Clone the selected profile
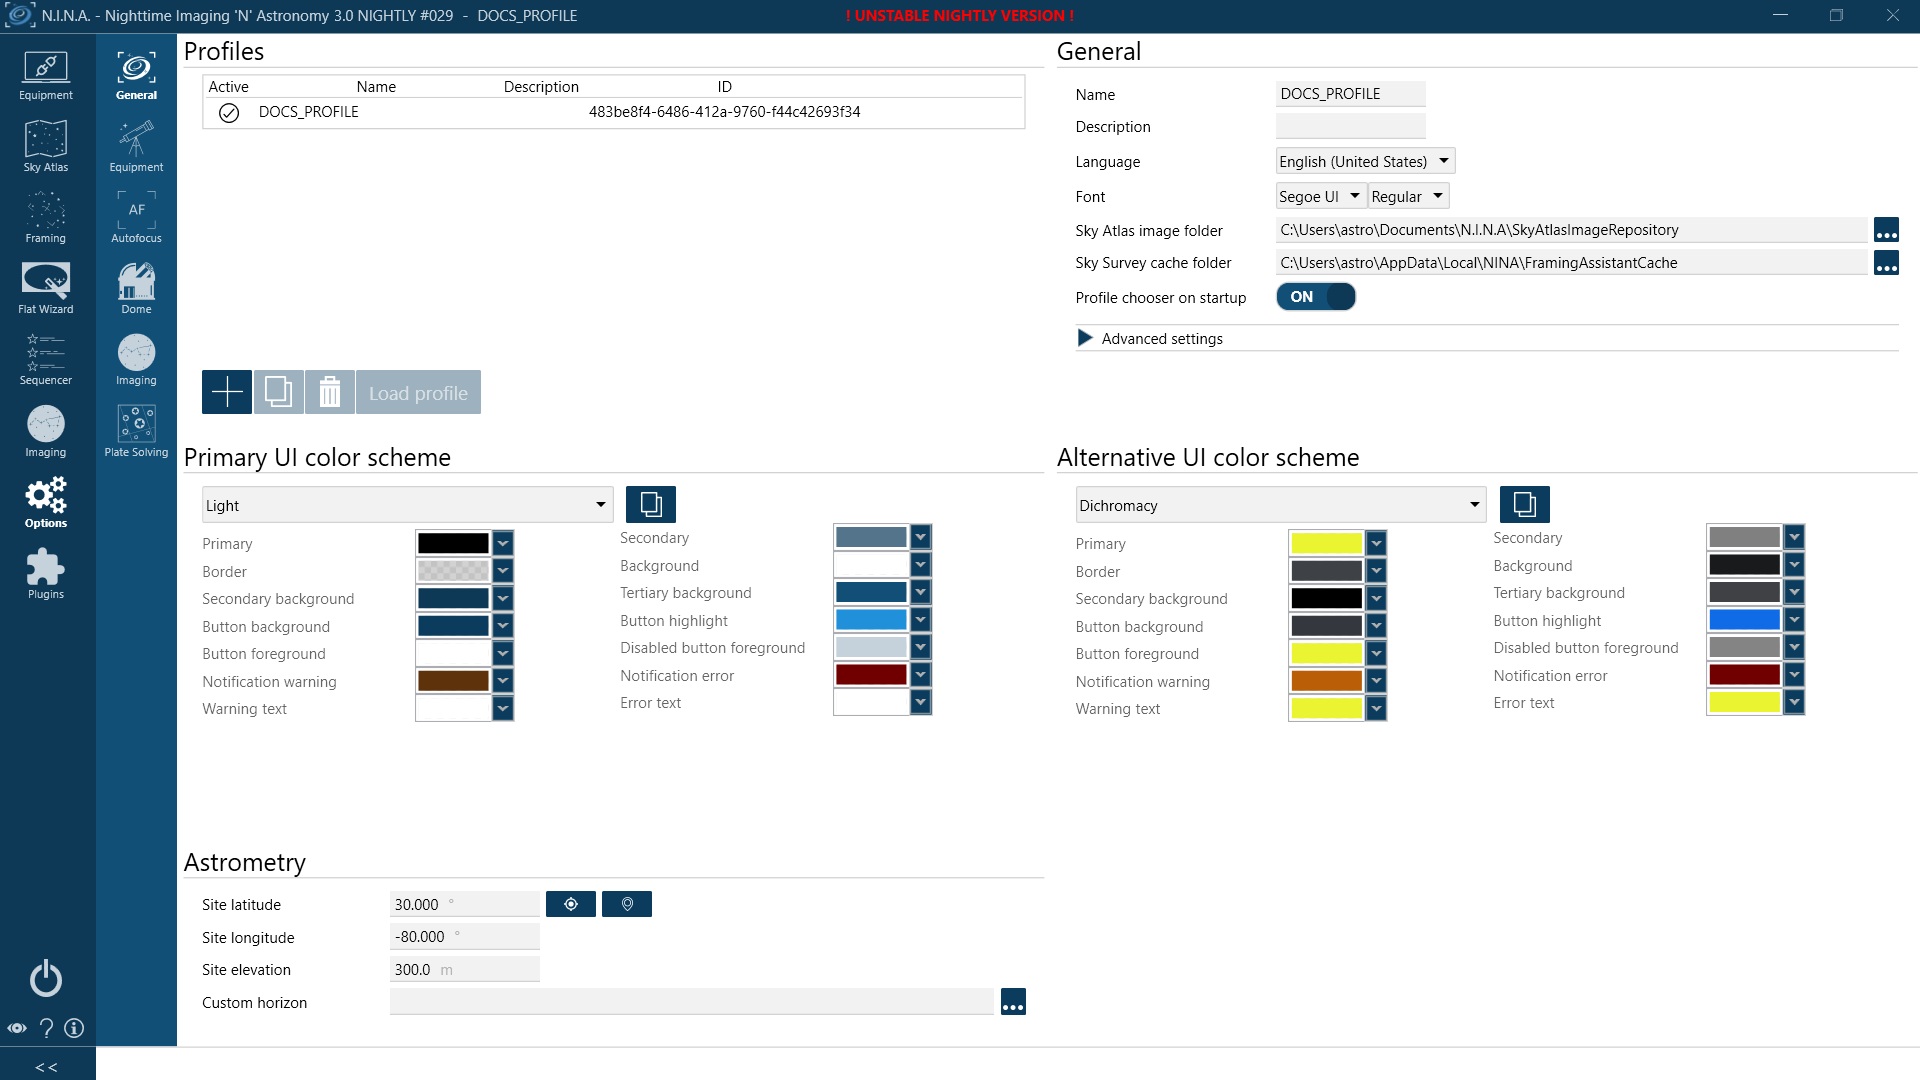This screenshot has width=1920, height=1080. (x=279, y=392)
